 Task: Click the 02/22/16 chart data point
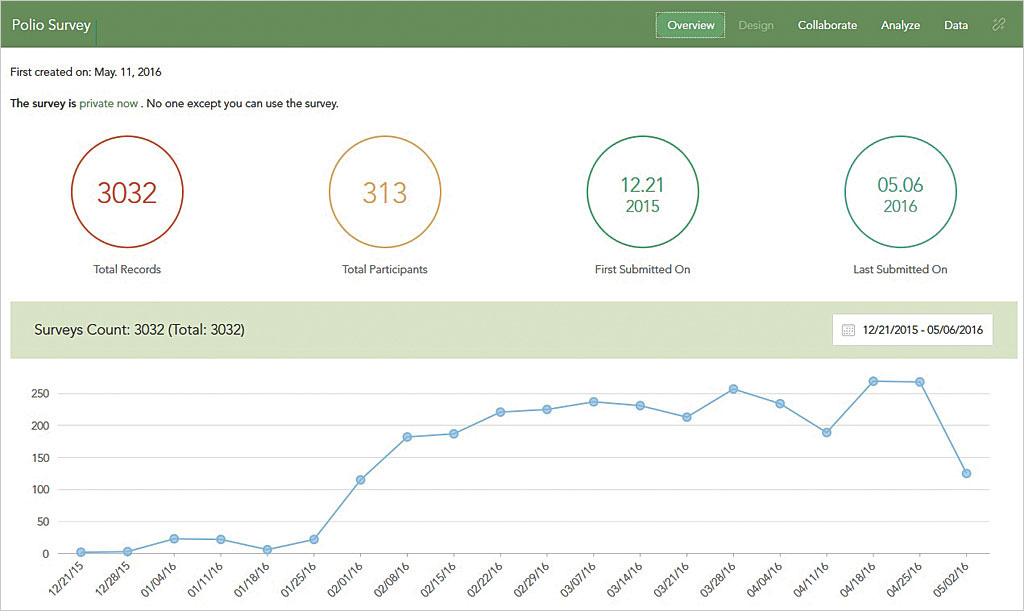[x=500, y=412]
